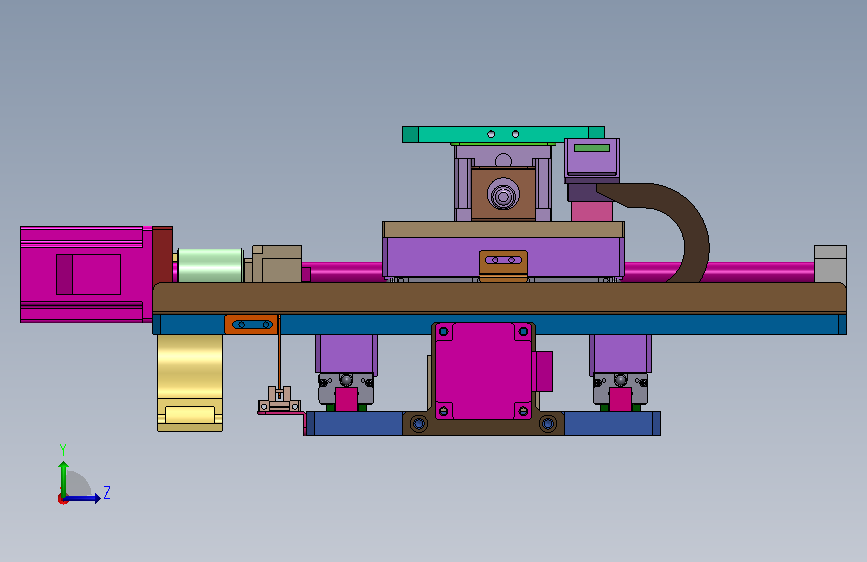The image size is (867, 562).
Task: Select the small sensor below the orange bracket
Action: tap(279, 400)
